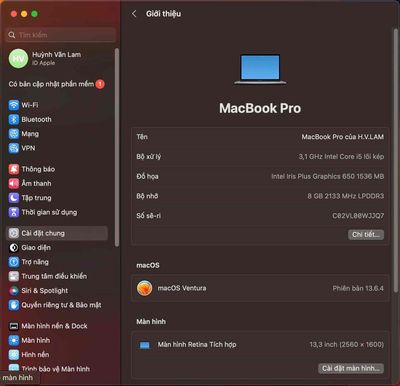Viewport: 400px width, 386px height.
Task: Open the Màn hình display icon in sidebar
Action: (x=14, y=340)
